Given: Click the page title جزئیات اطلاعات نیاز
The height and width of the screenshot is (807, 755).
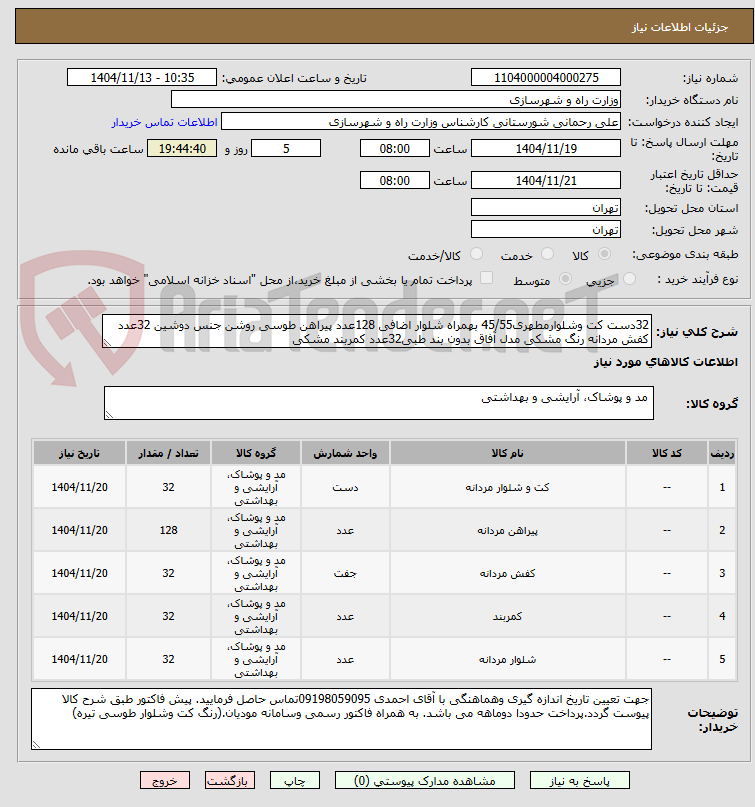Looking at the screenshot, I should pyautogui.click(x=680, y=27).
